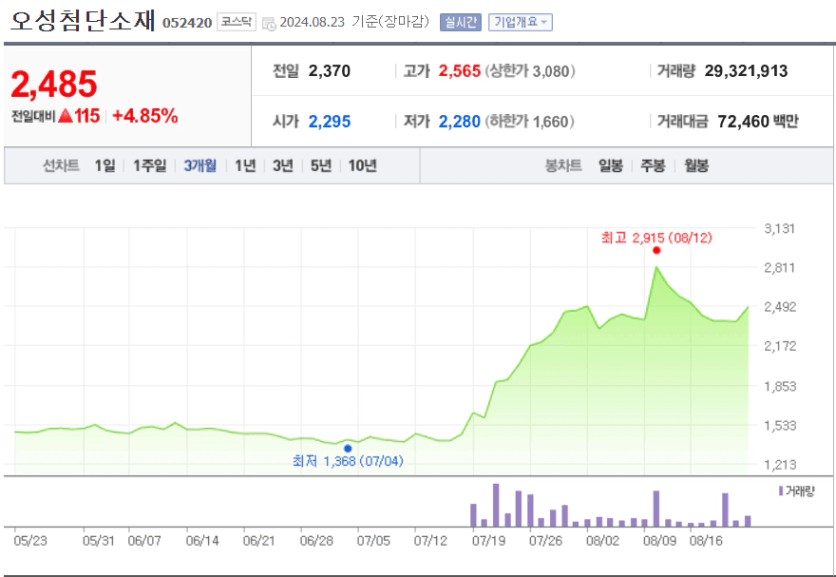Click the 05/23 date axis label
The image size is (836, 577).
pyautogui.click(x=30, y=541)
